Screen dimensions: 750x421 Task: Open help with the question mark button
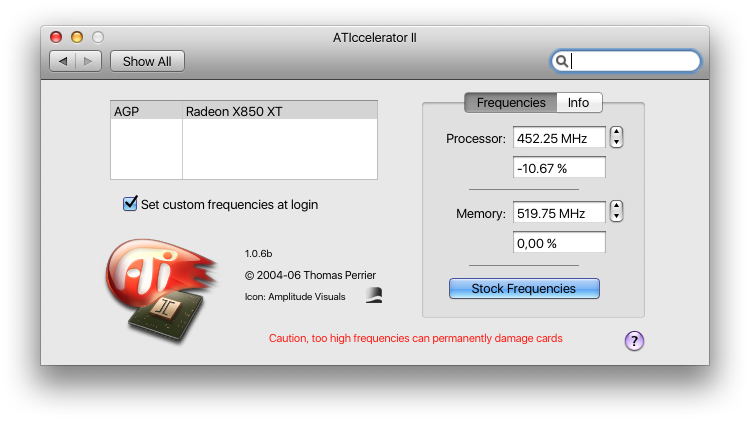634,341
